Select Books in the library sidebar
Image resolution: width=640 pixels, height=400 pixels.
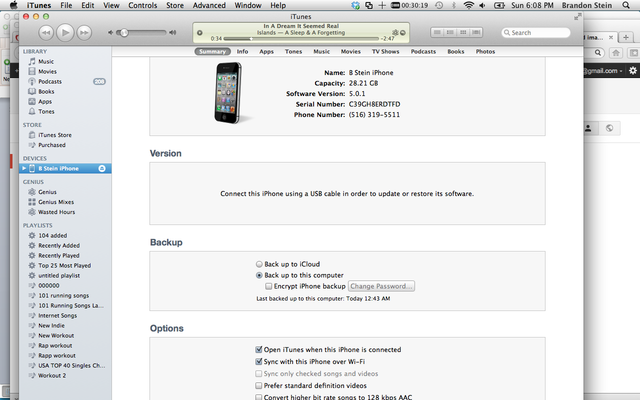[46, 91]
